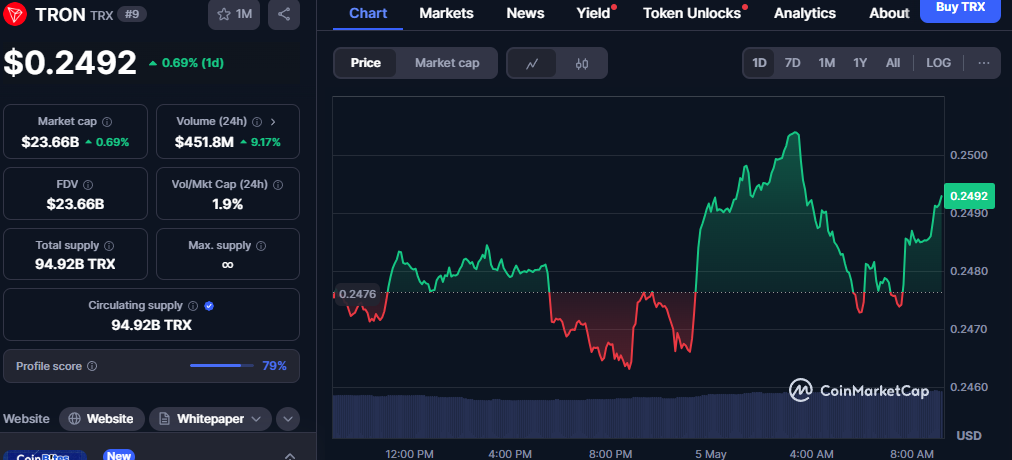The height and width of the screenshot is (460, 1012).
Task: Click the 5 May date axis label
Action: 711,454
